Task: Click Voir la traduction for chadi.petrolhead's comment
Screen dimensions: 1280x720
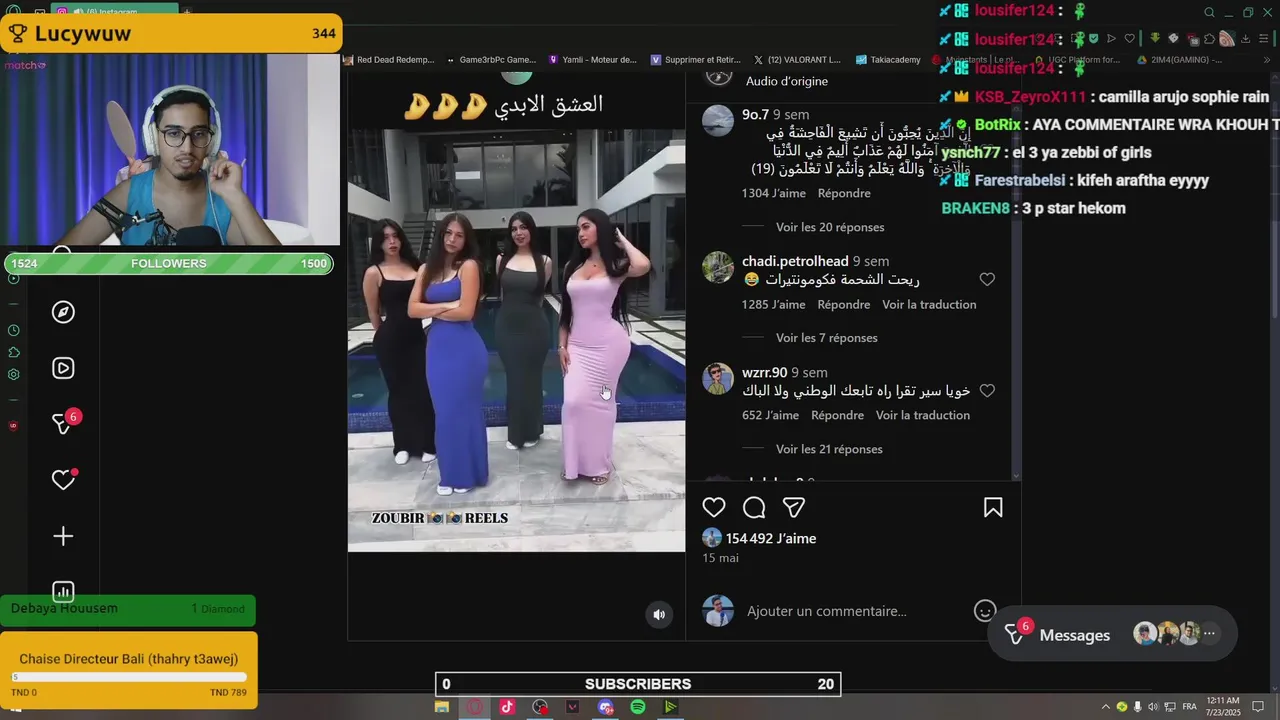Action: 929,304
